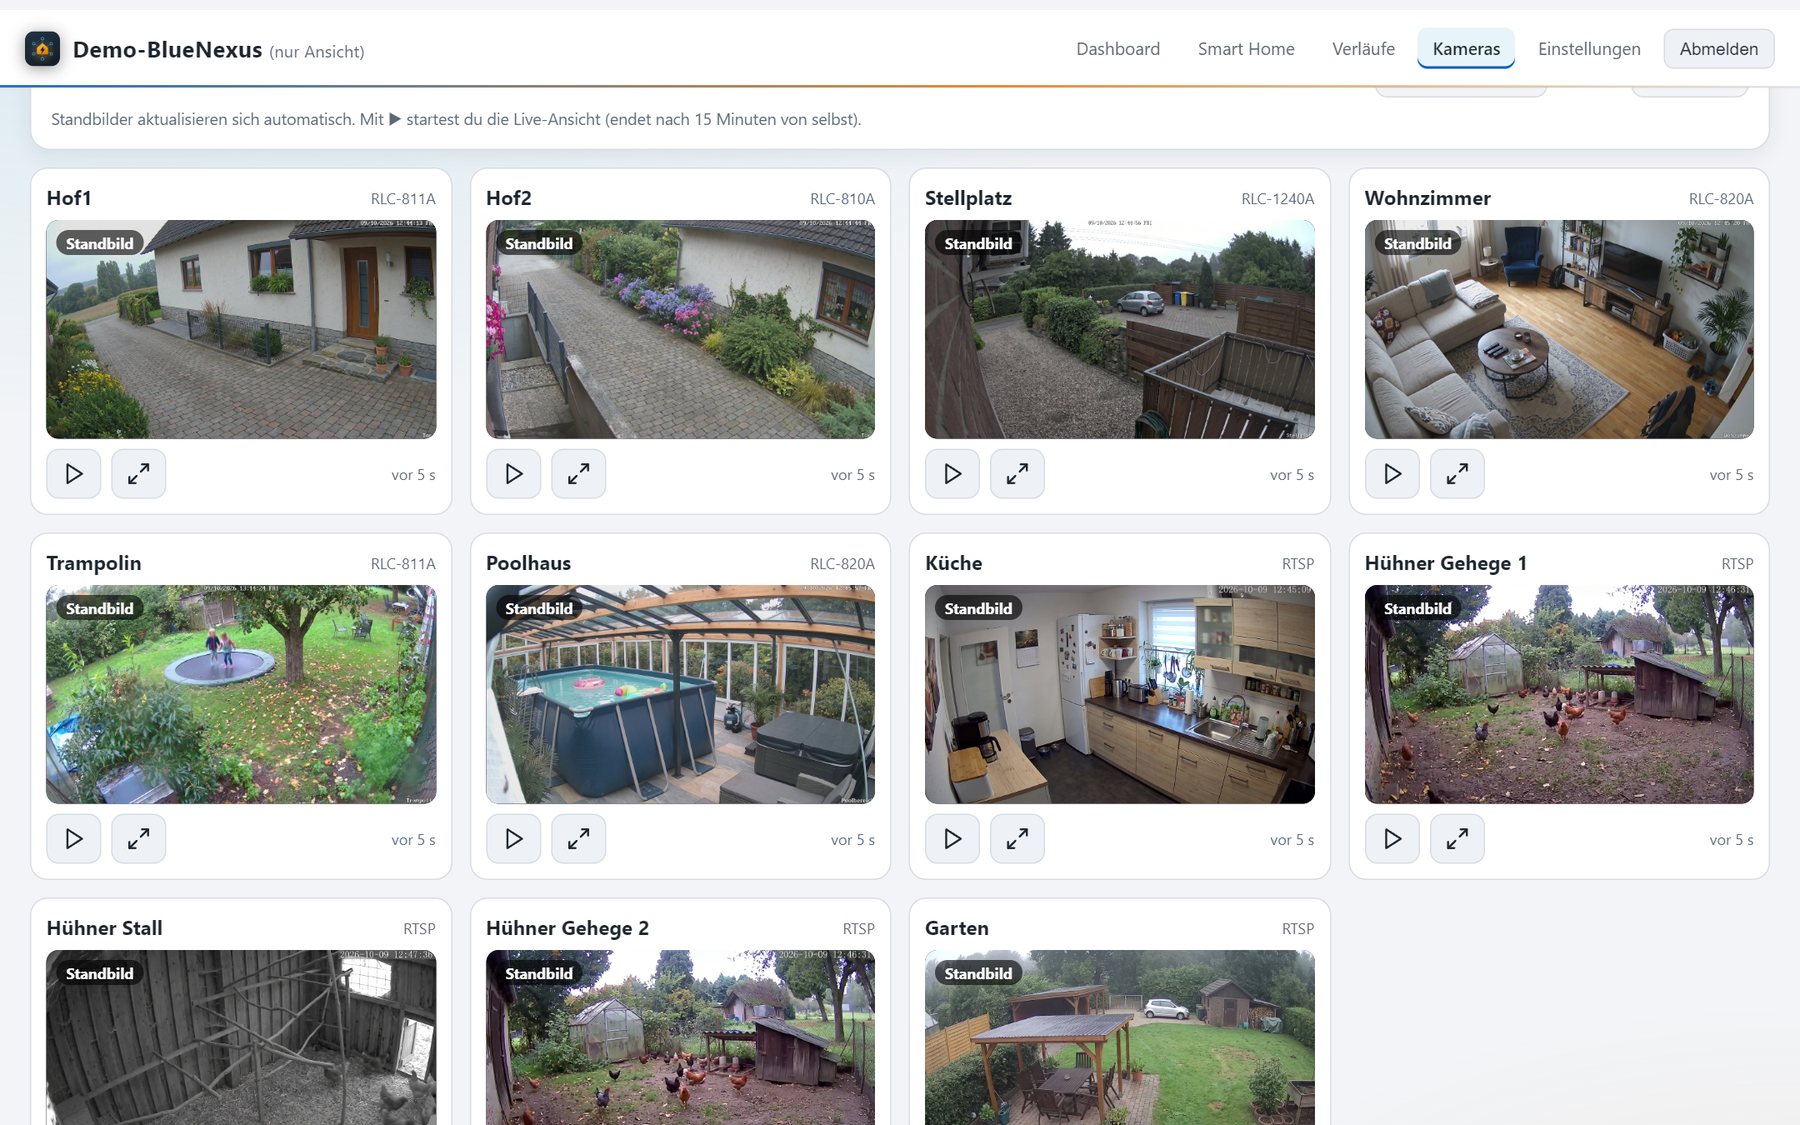Click the BlueNexus app logo icon
The width and height of the screenshot is (1800, 1125).
[x=42, y=49]
